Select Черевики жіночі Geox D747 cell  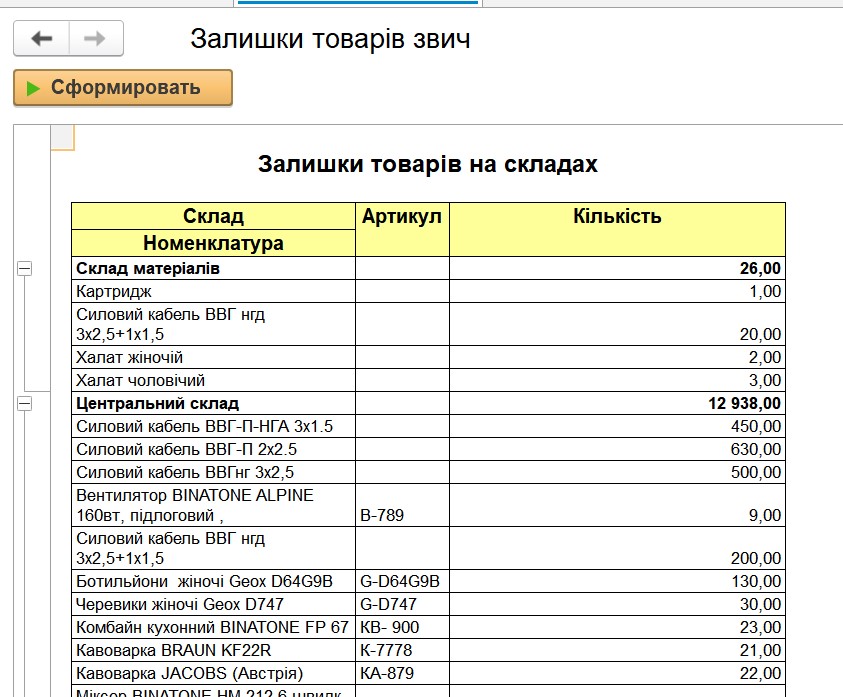click(213, 604)
